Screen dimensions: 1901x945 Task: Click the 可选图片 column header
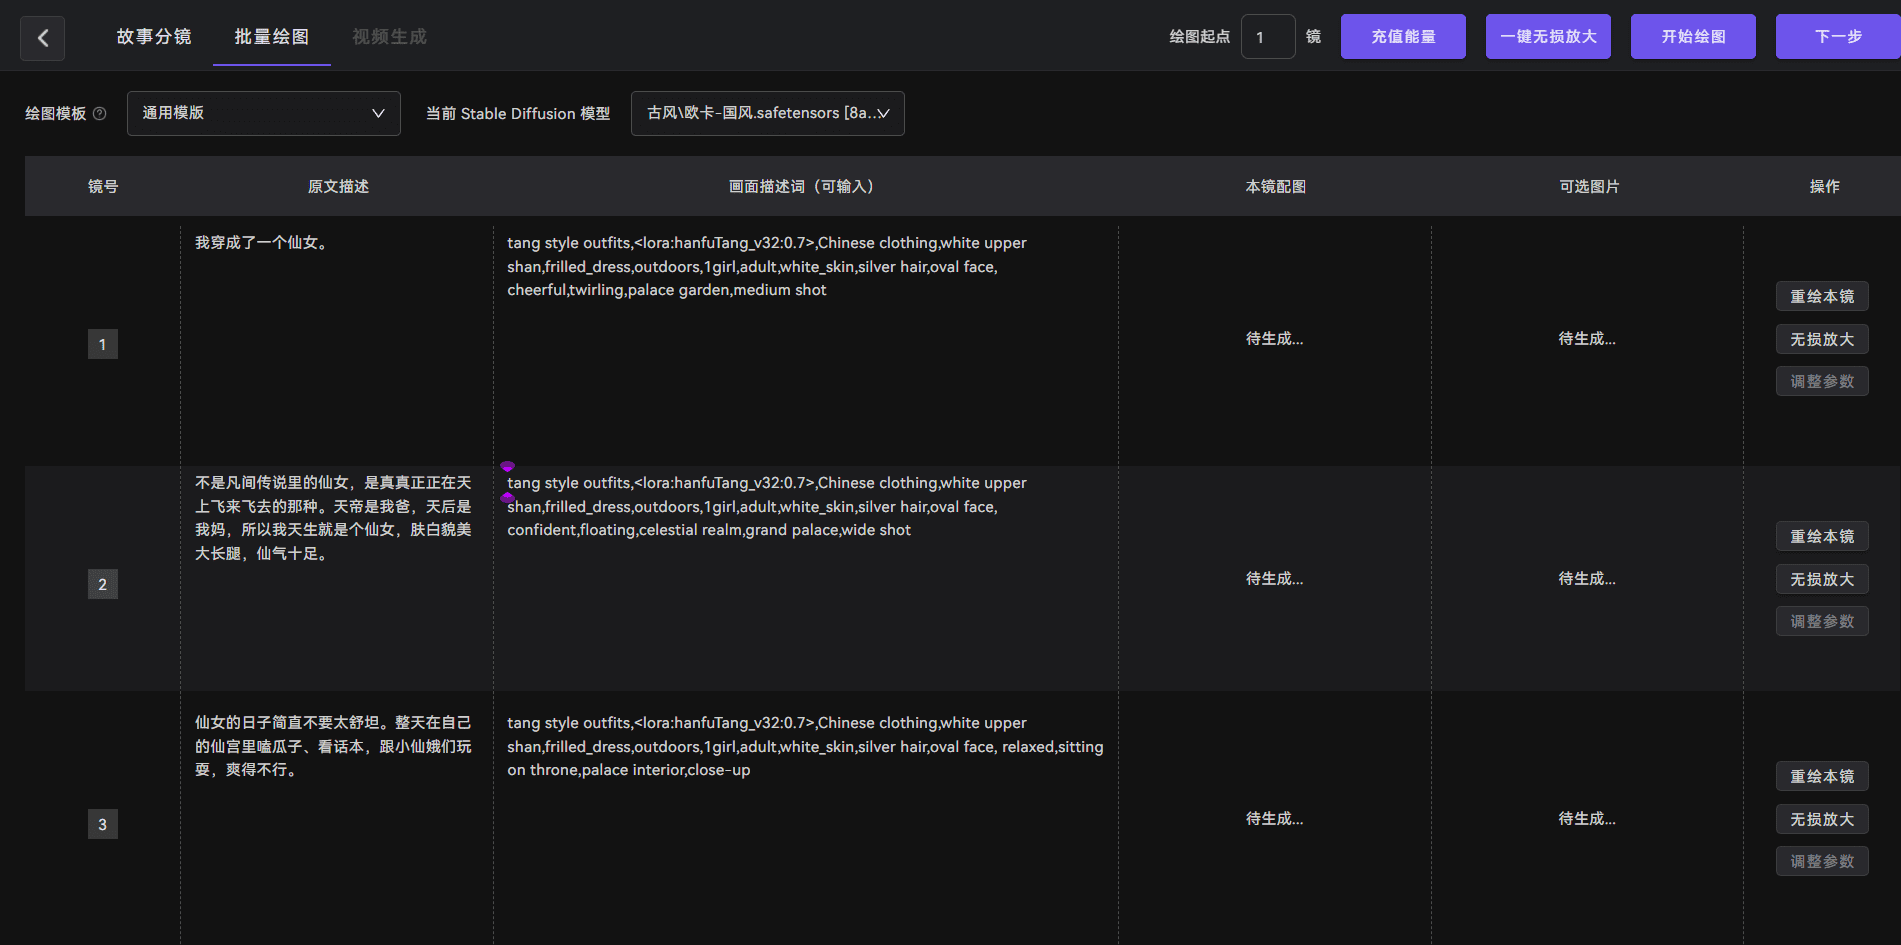(x=1589, y=186)
